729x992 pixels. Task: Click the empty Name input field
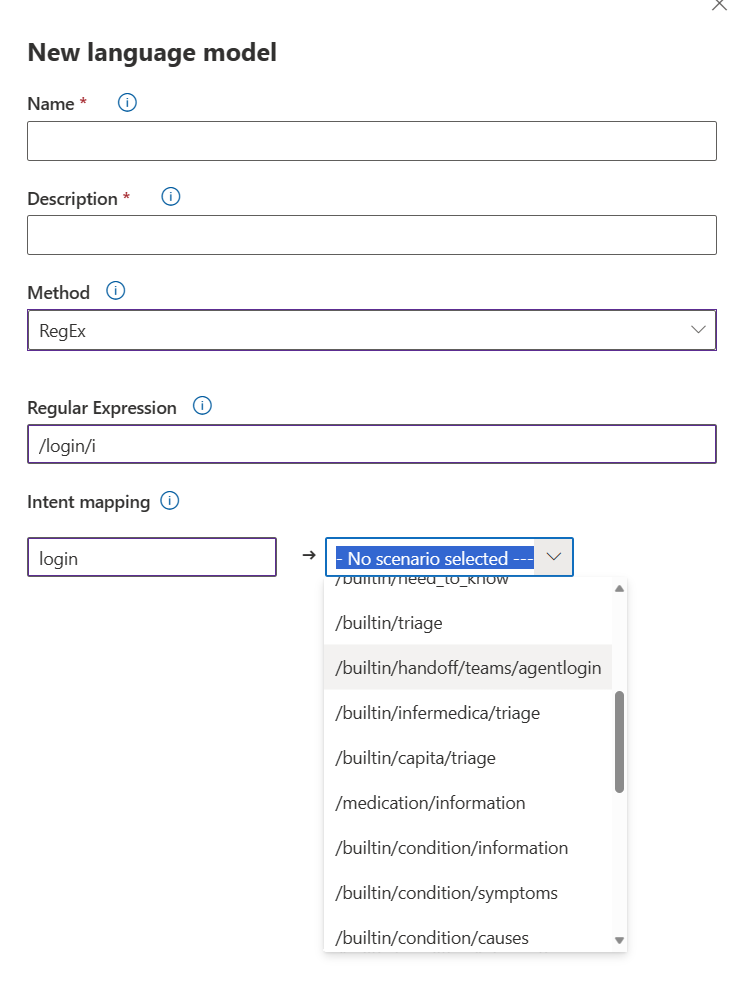click(371, 140)
